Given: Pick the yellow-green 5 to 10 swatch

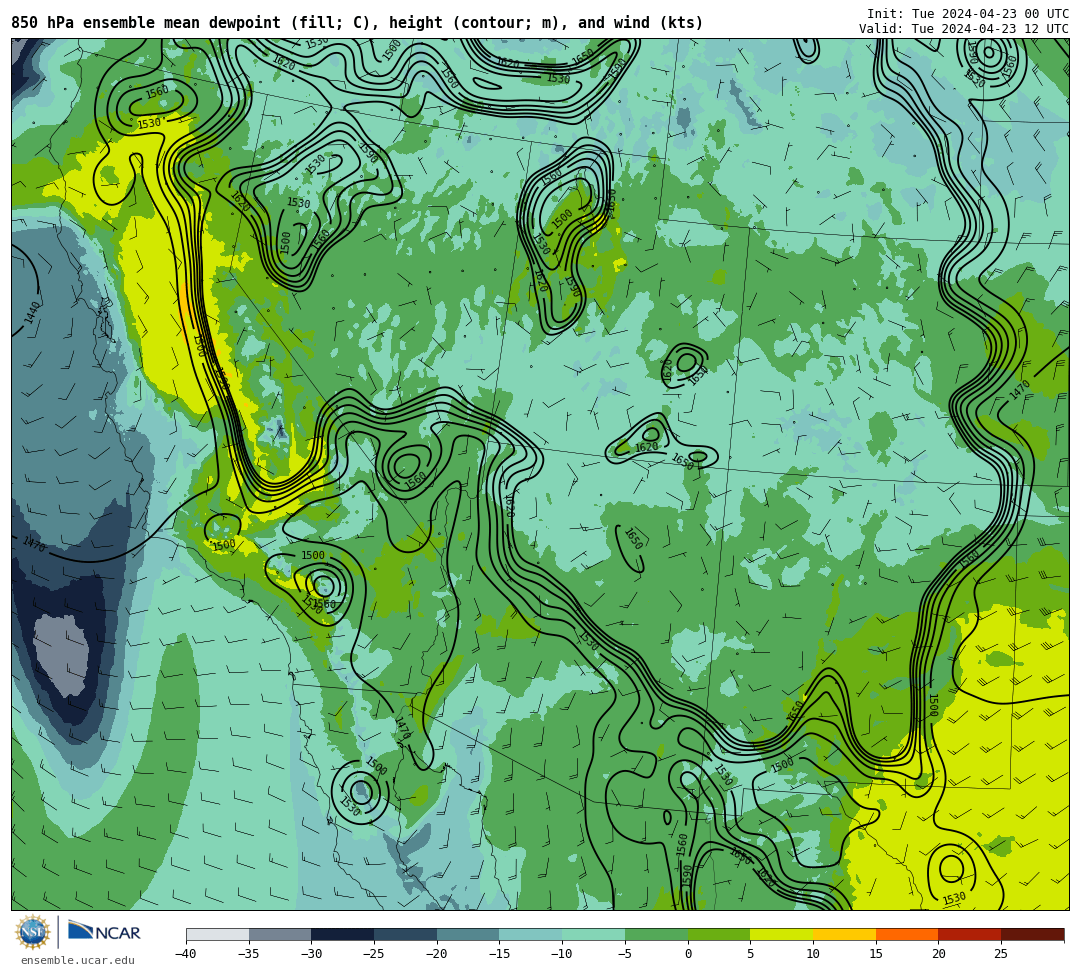Looking at the screenshot, I should (x=782, y=934).
